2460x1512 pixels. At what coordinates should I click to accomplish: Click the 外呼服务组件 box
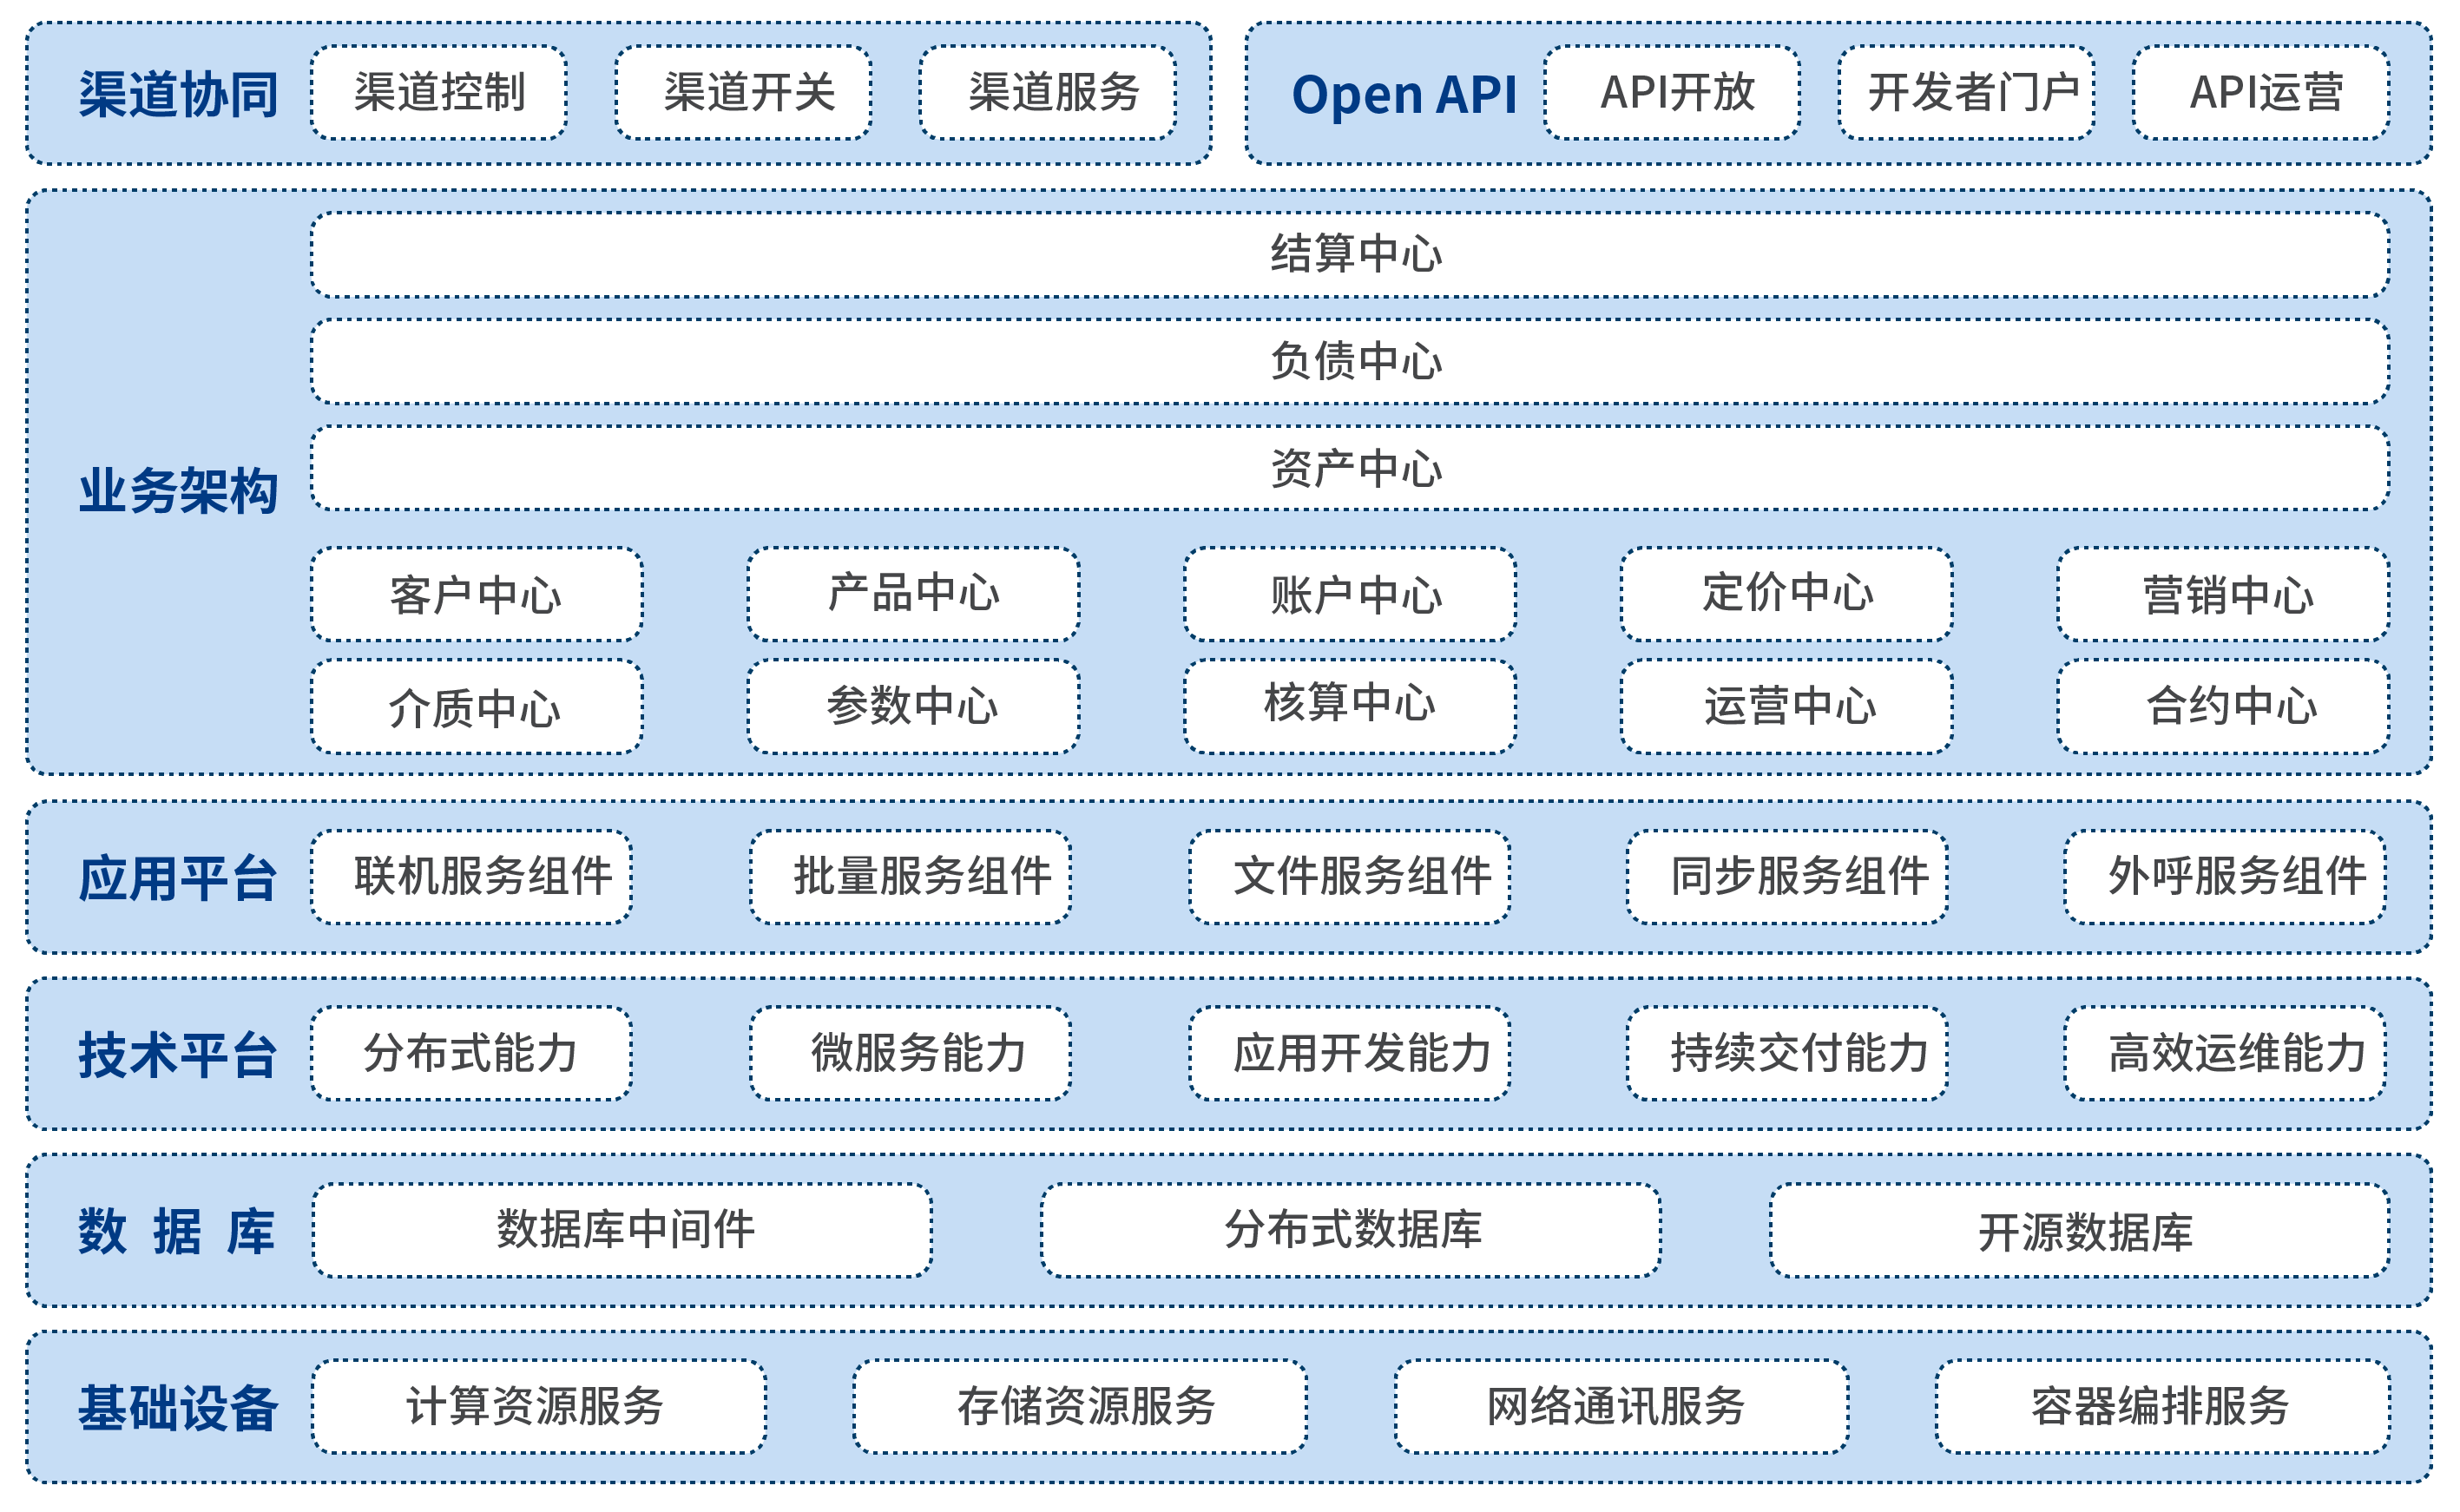[x=2225, y=877]
